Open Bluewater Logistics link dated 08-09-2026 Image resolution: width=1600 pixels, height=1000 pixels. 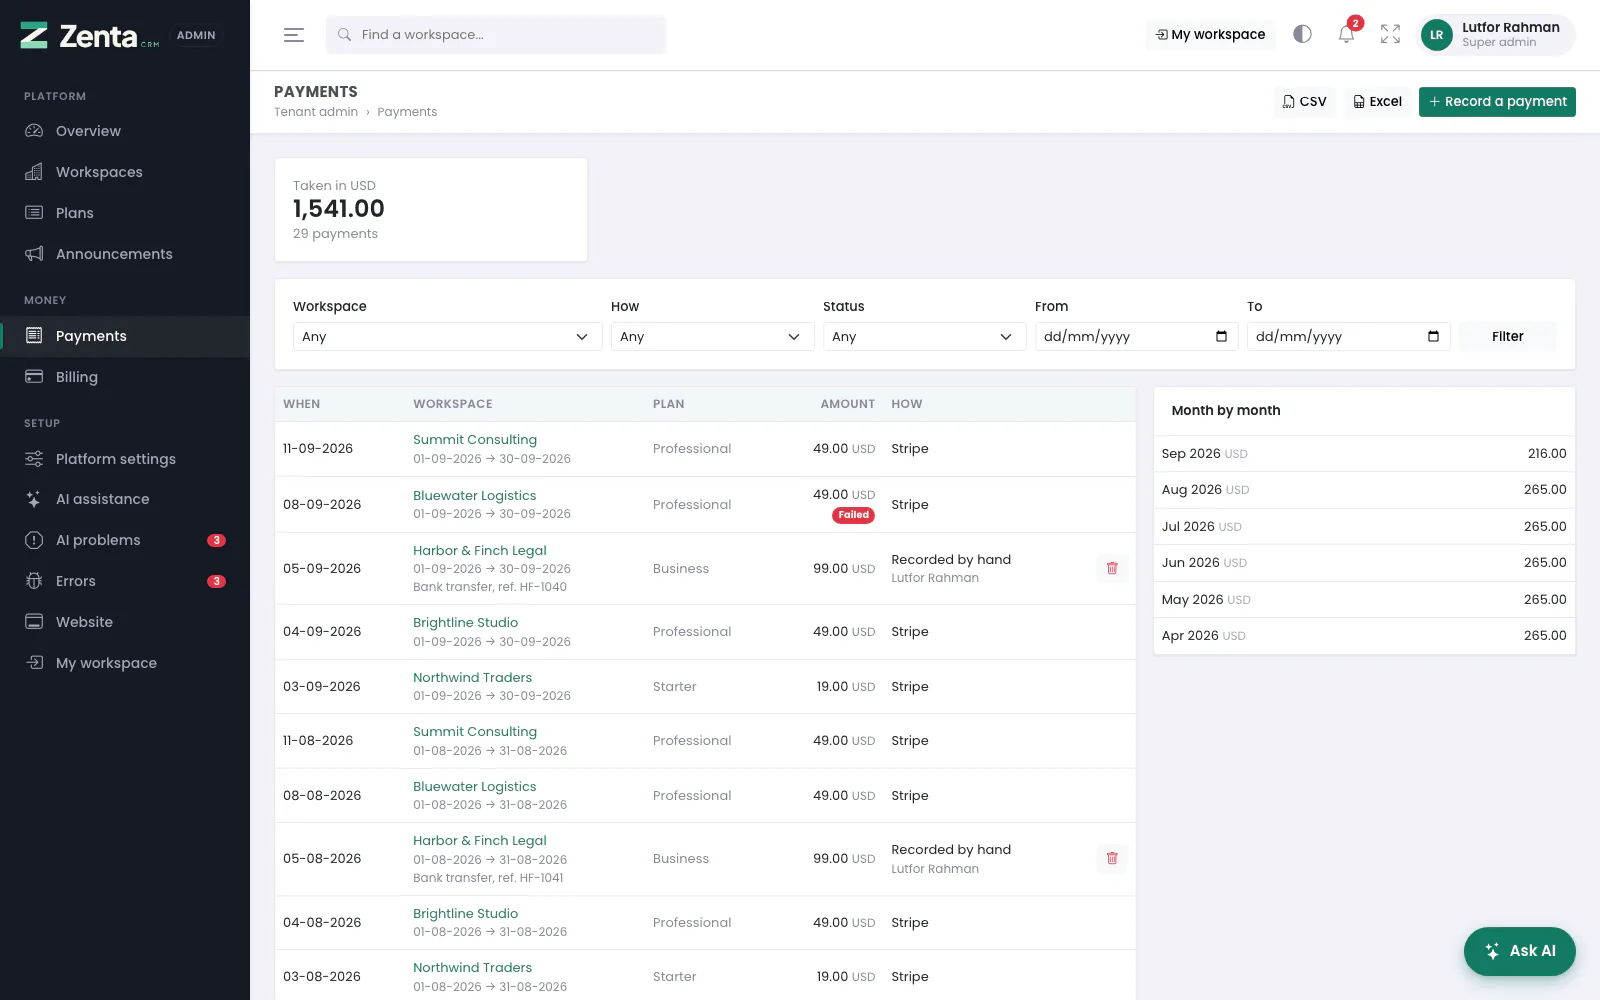[474, 495]
